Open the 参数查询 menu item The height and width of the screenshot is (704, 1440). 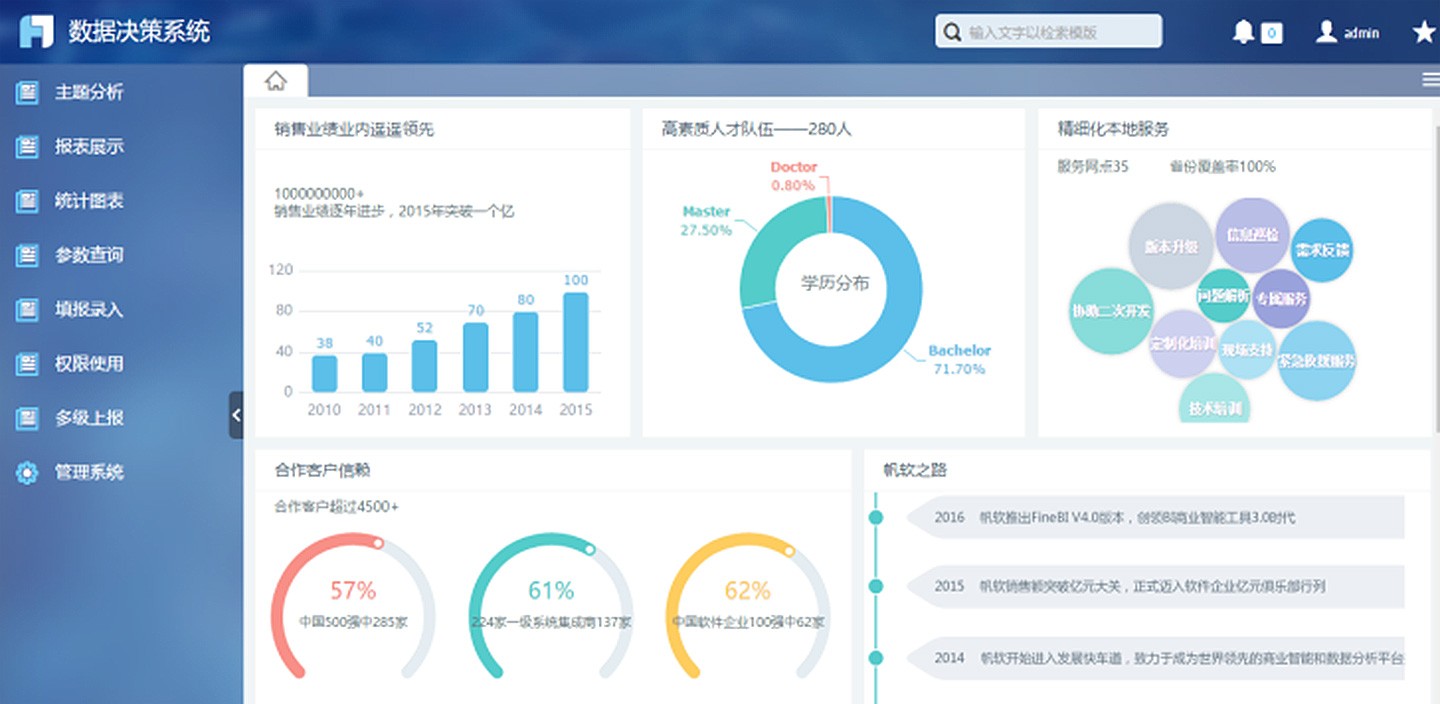point(89,255)
